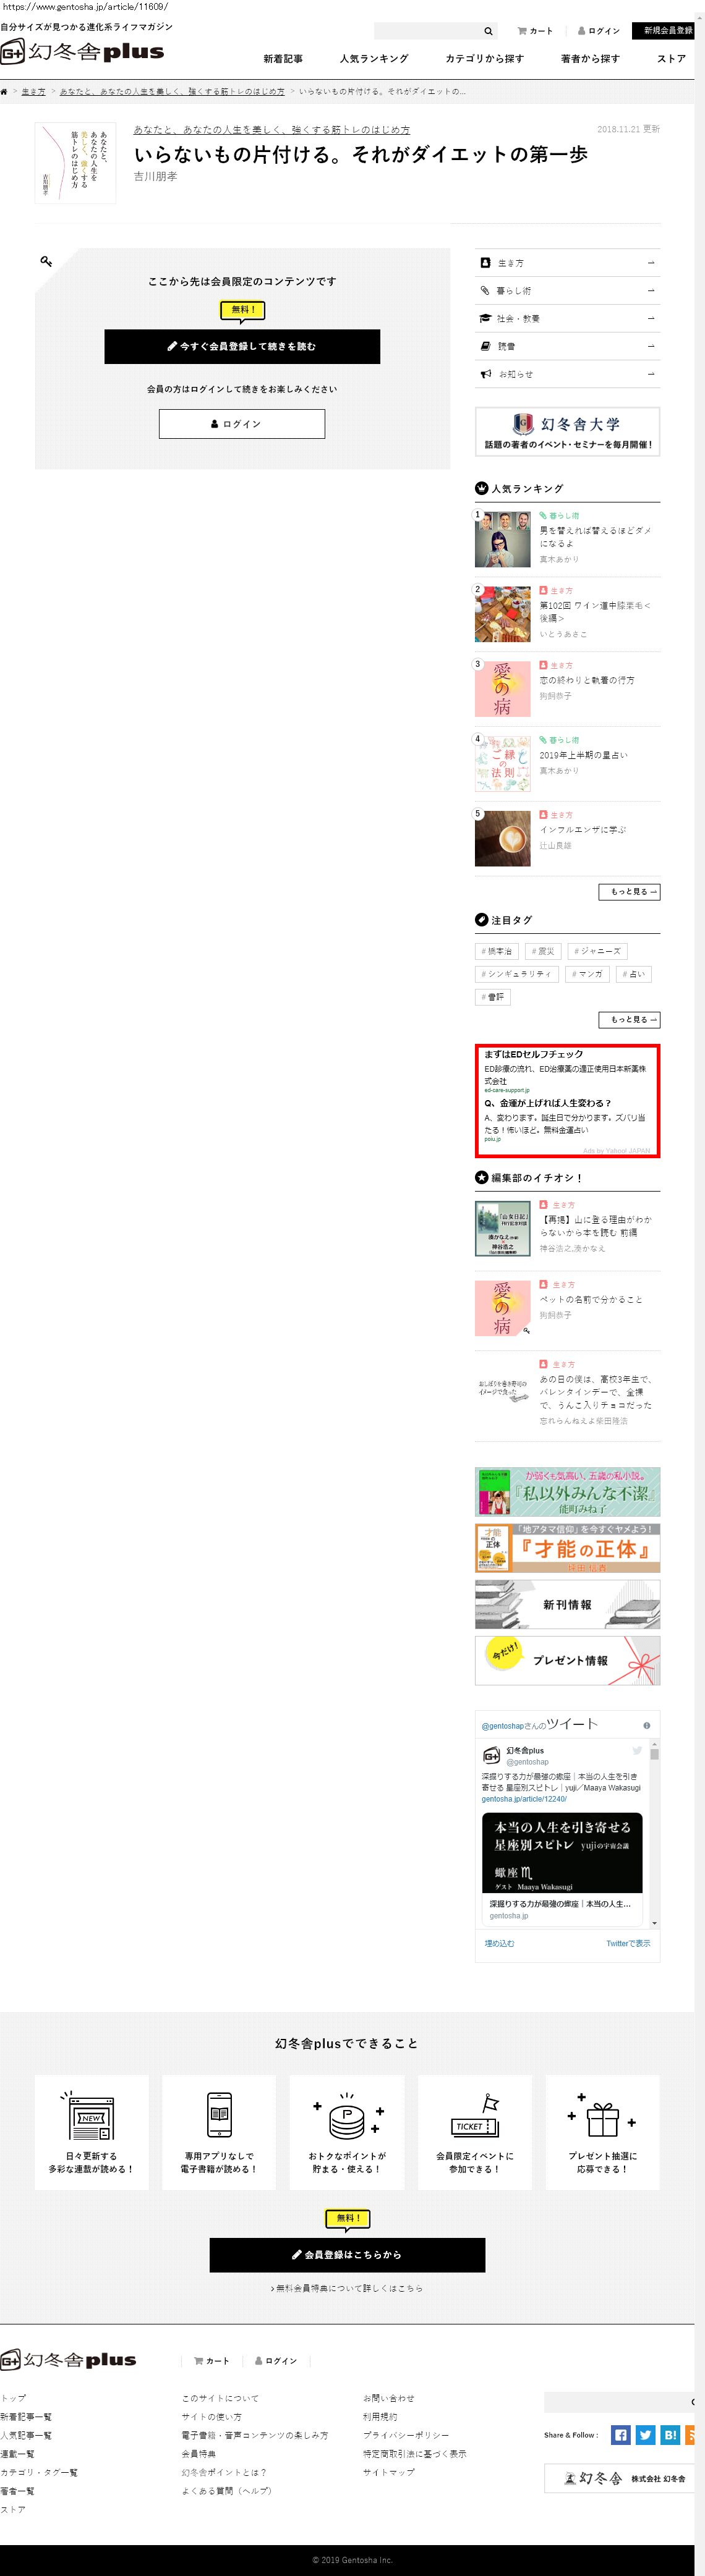Open the cart (カート) icon in header
This screenshot has height=2576, width=705.
(x=535, y=31)
